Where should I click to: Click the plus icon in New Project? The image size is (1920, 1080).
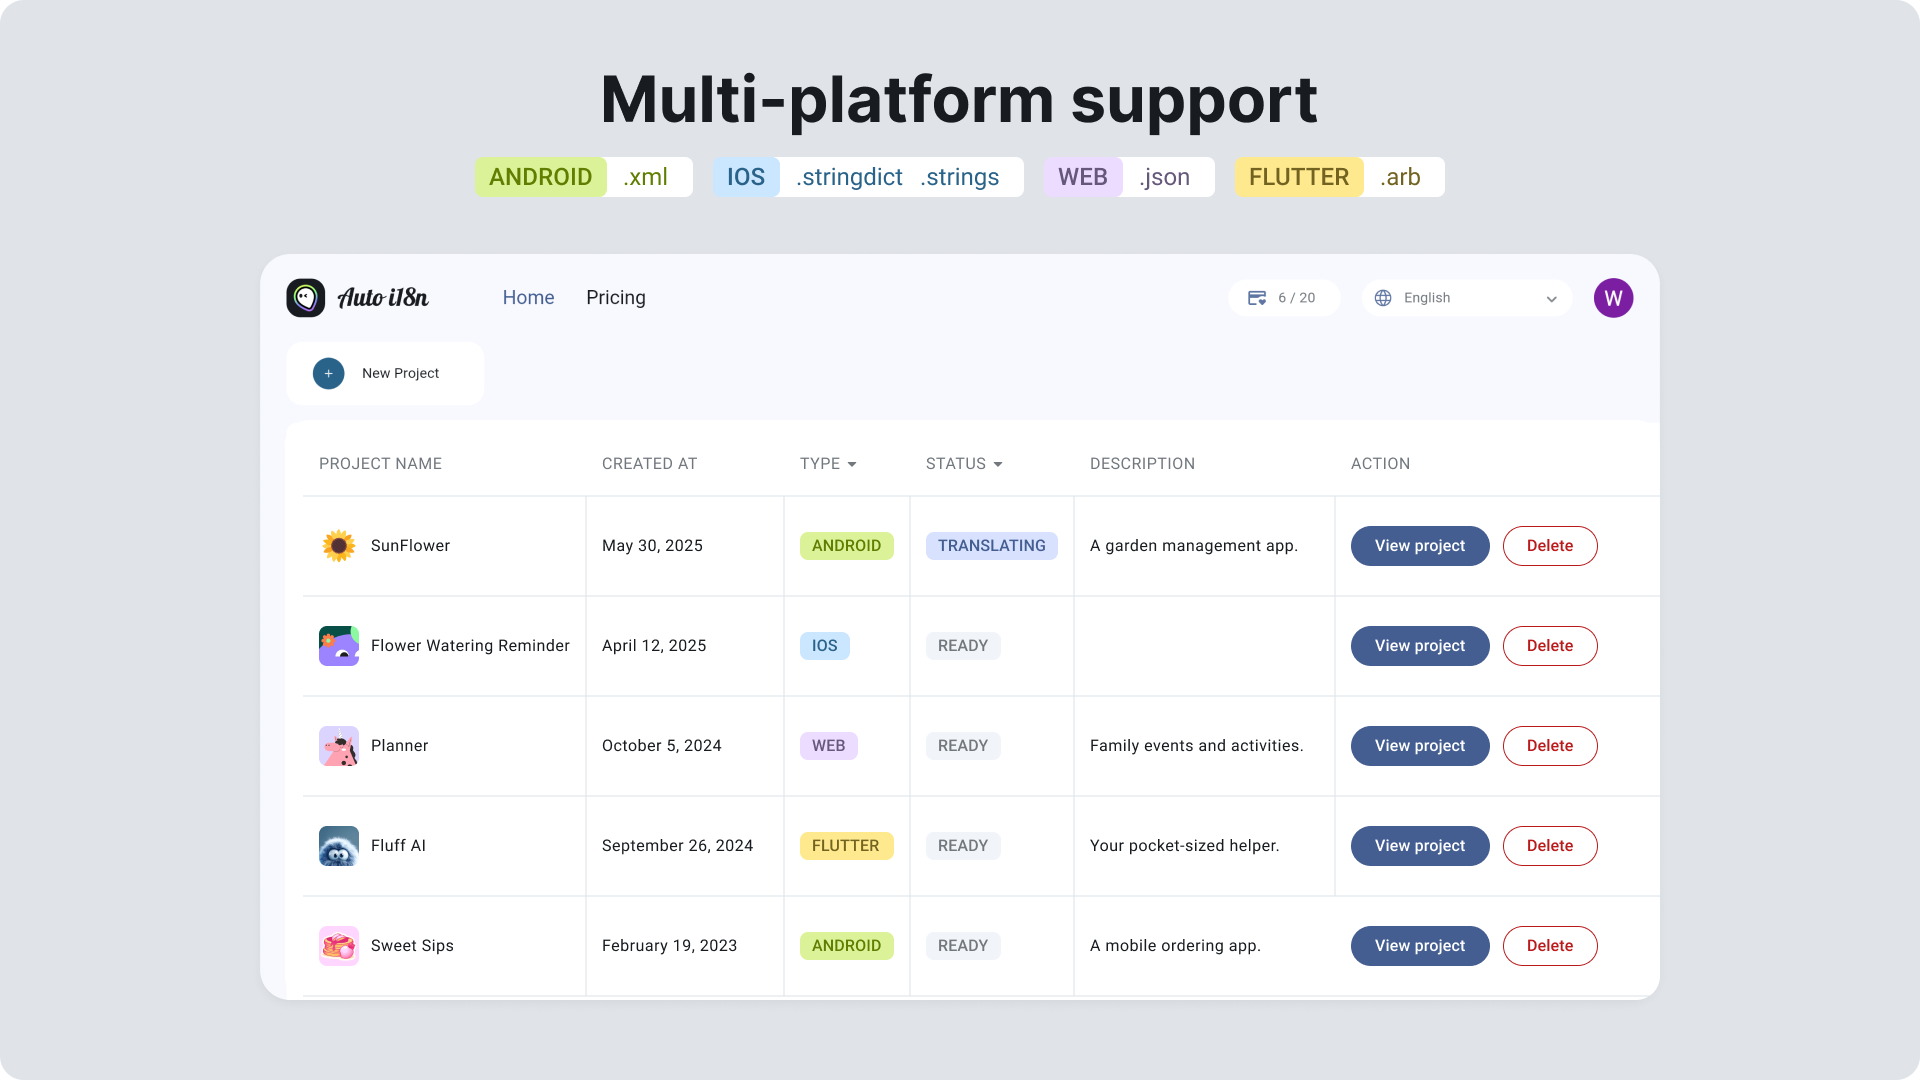pos(328,373)
